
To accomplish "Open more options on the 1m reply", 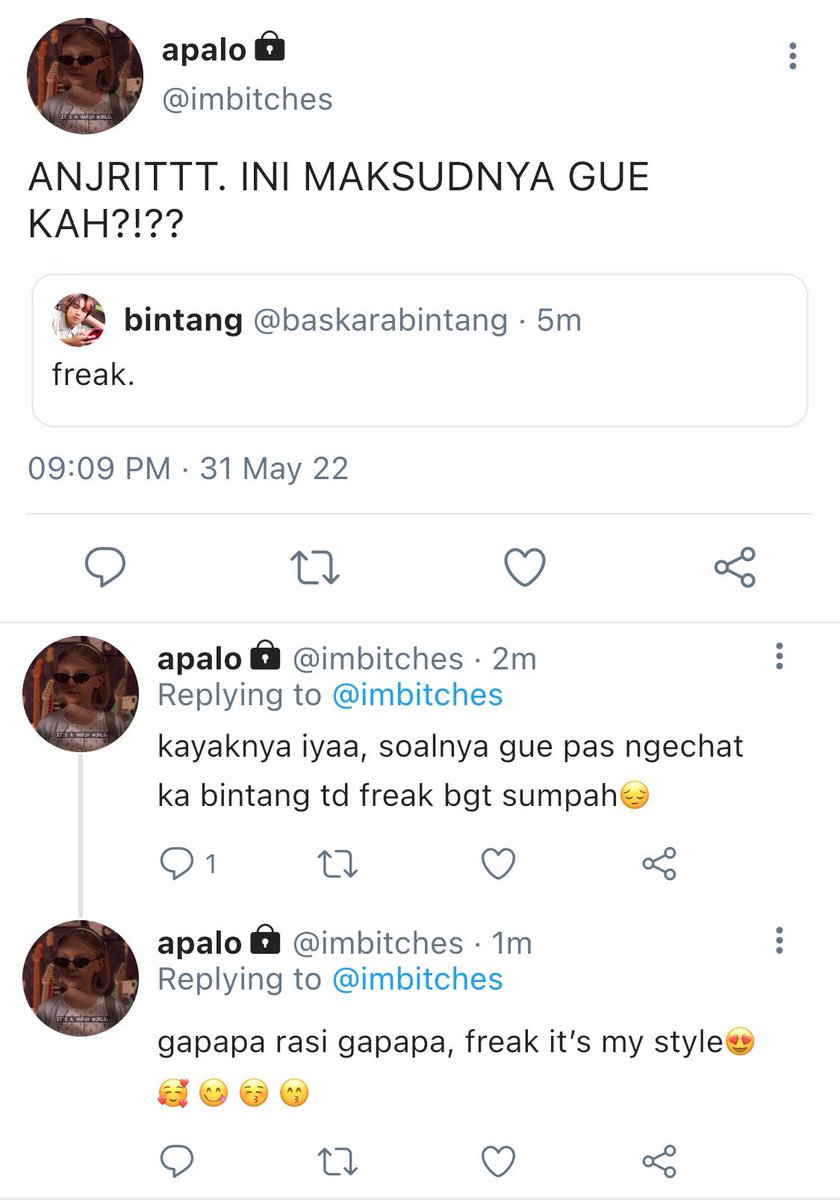I will click(x=779, y=940).
